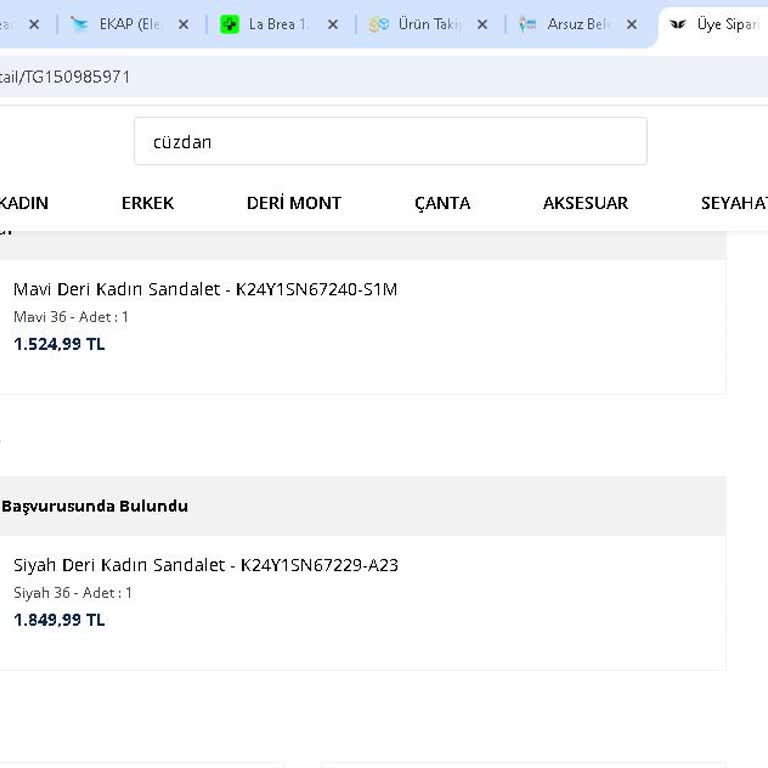This screenshot has width=768, height=768.
Task: Click the 1.524,99 TL price
Action: click(x=59, y=344)
